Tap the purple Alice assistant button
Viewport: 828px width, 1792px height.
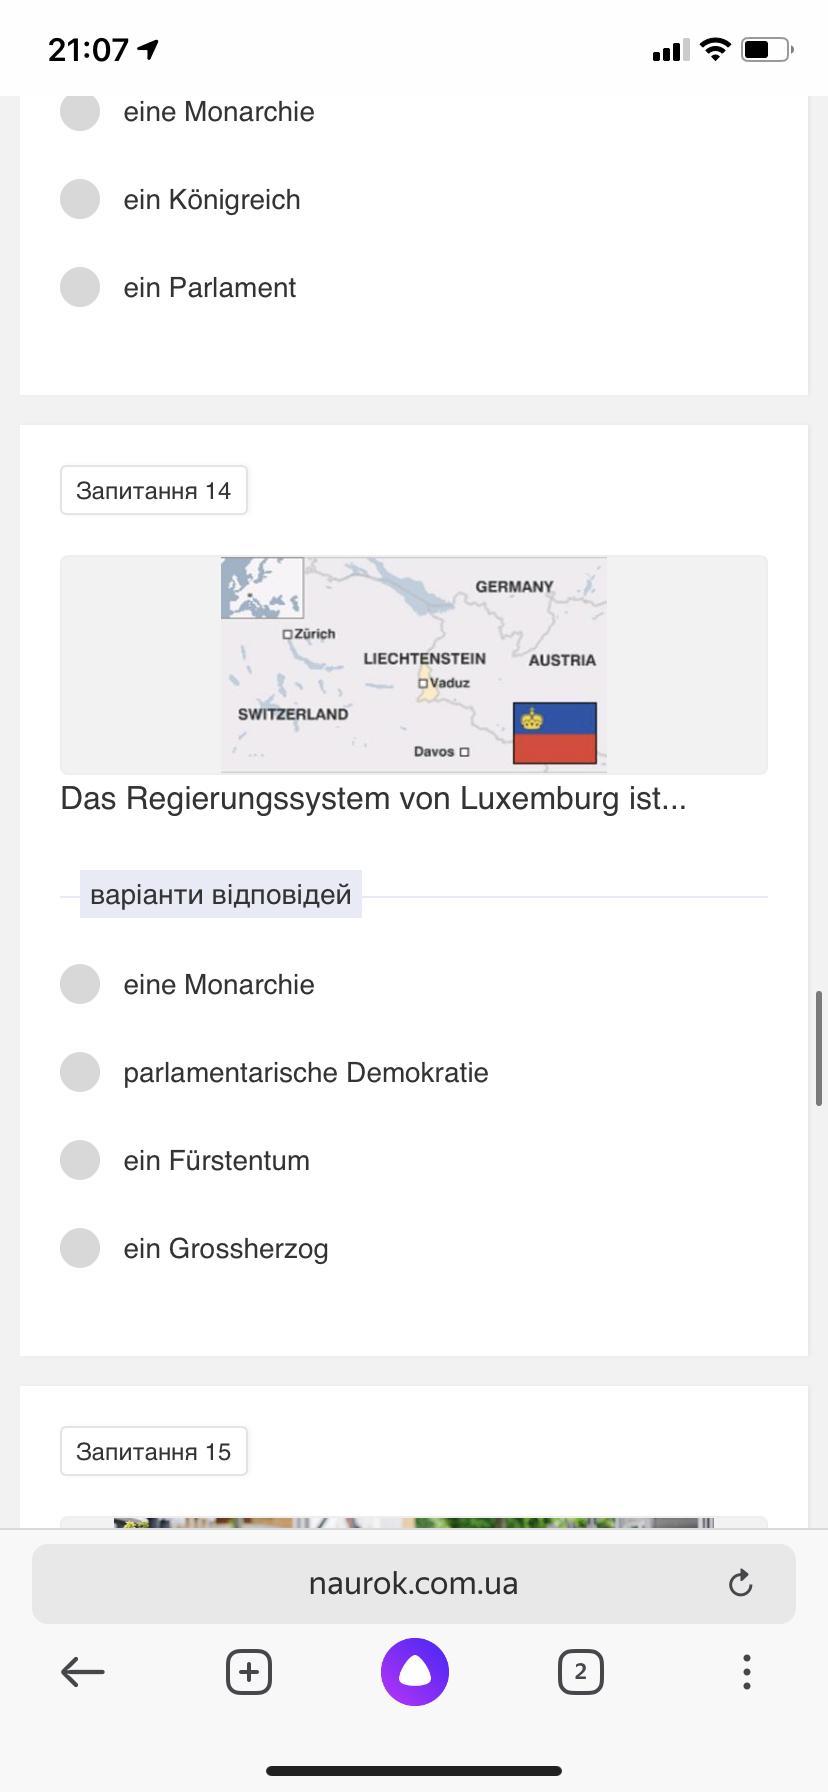point(414,1671)
